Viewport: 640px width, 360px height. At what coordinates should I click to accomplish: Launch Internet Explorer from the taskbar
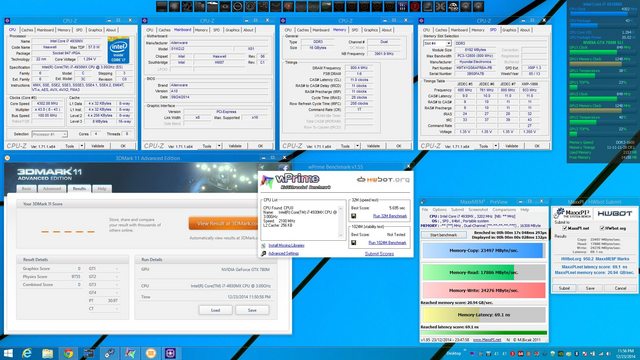tap(27, 353)
